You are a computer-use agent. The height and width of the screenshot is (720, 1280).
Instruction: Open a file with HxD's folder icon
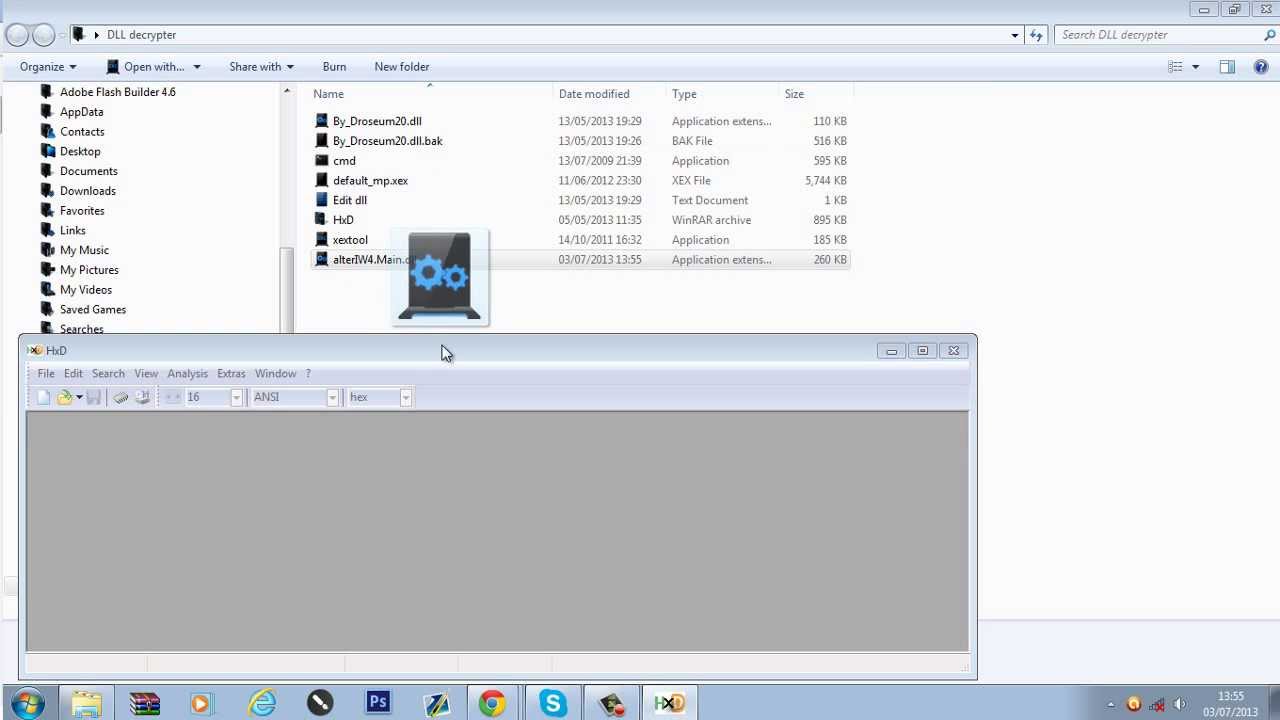pyautogui.click(x=65, y=397)
